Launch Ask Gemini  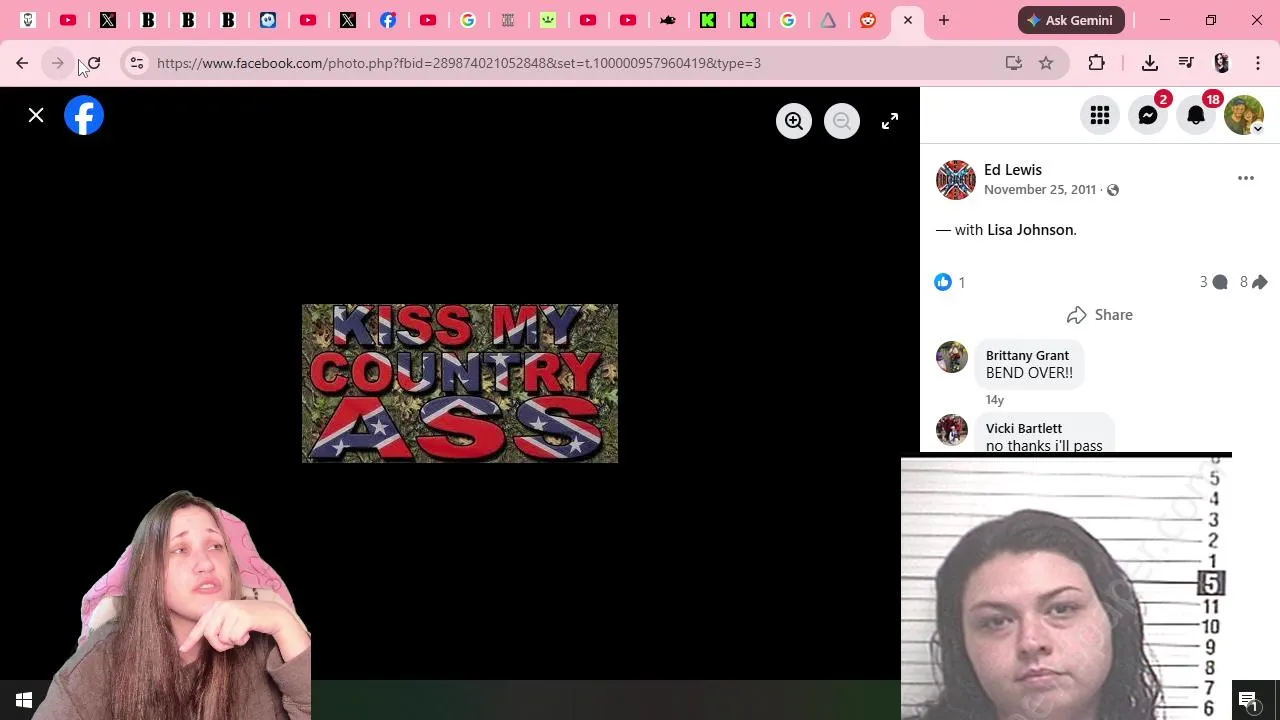pos(1071,20)
